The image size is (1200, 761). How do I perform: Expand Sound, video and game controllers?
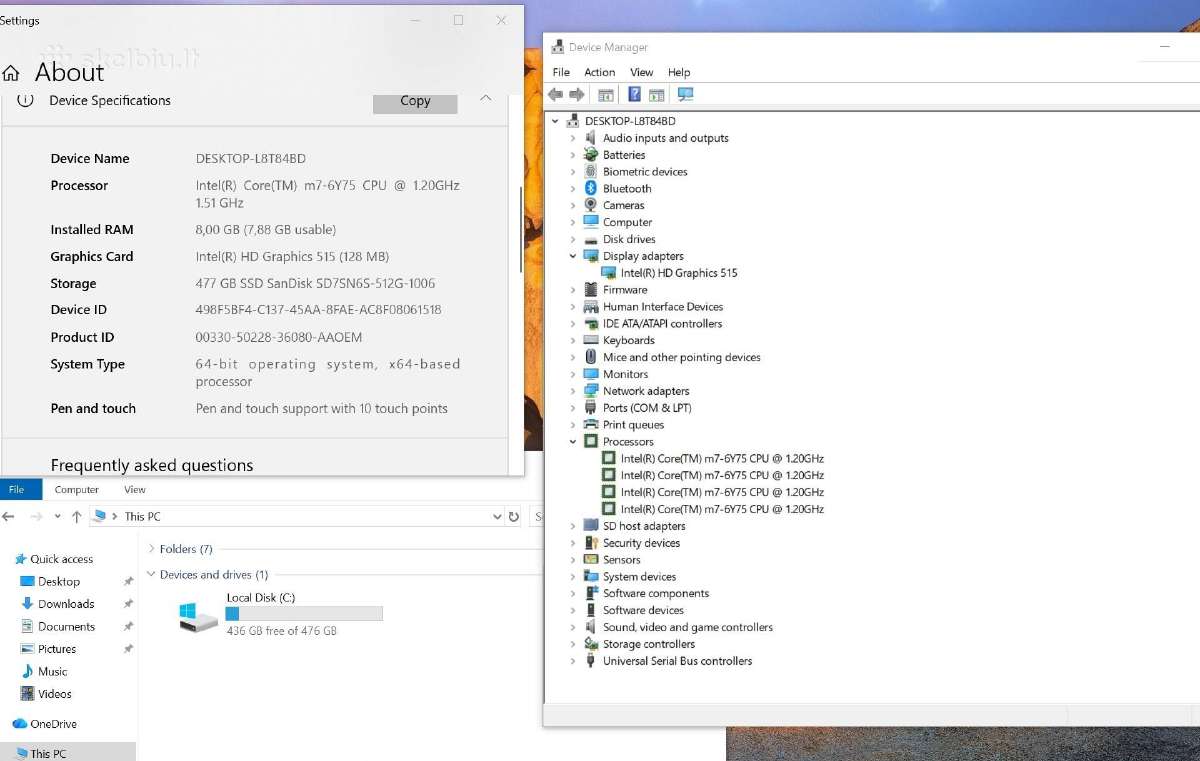573,627
